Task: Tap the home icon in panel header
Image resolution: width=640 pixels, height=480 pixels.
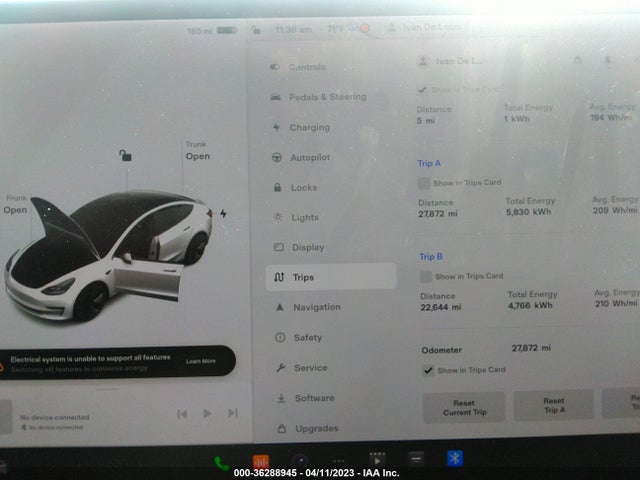Action: [578, 60]
